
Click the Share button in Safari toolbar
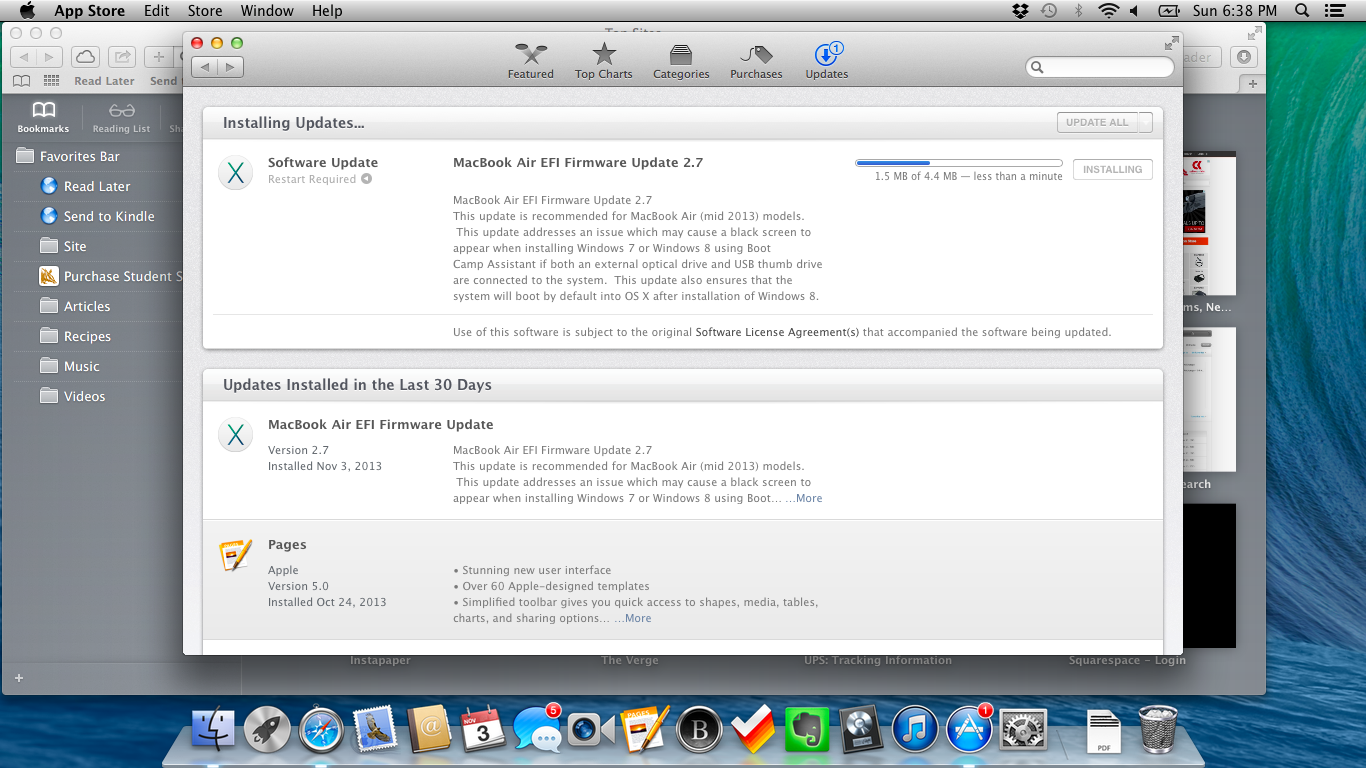(x=122, y=57)
